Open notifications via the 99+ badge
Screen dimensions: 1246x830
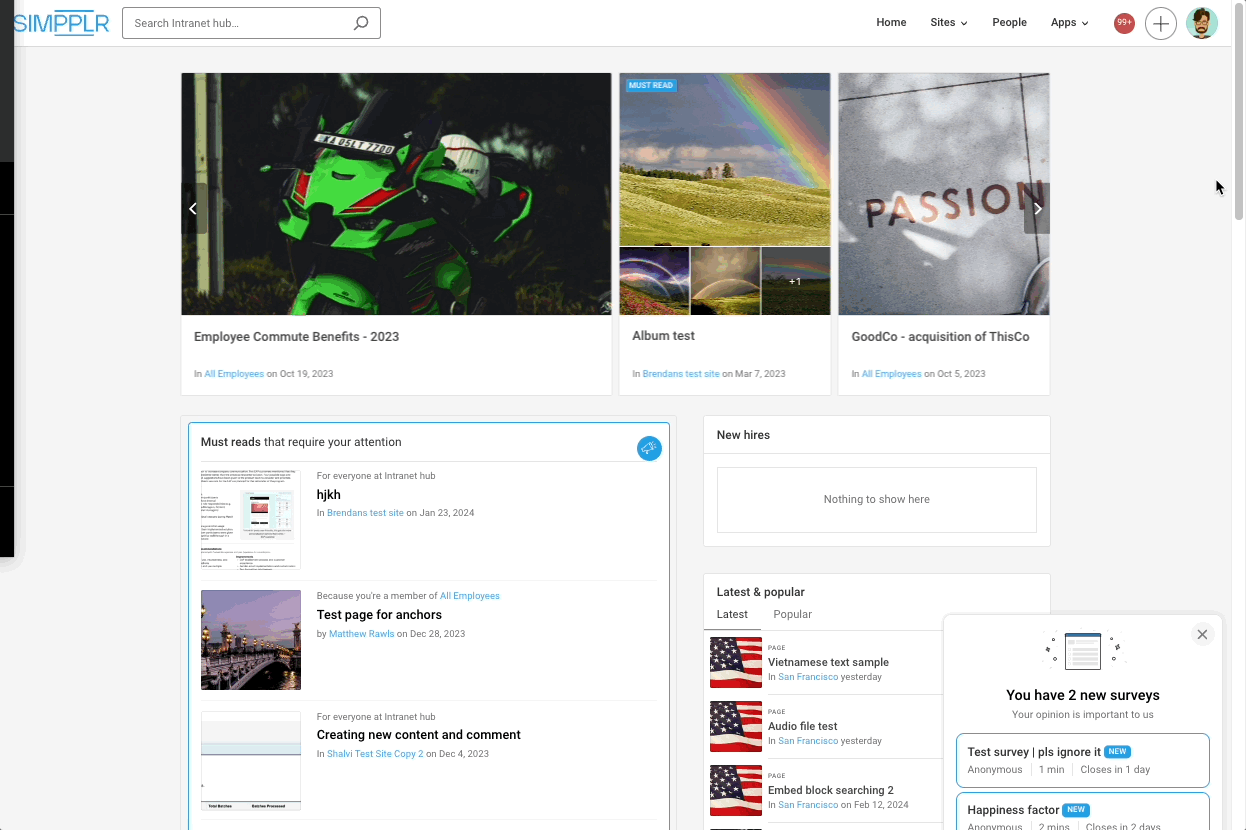pos(1124,22)
